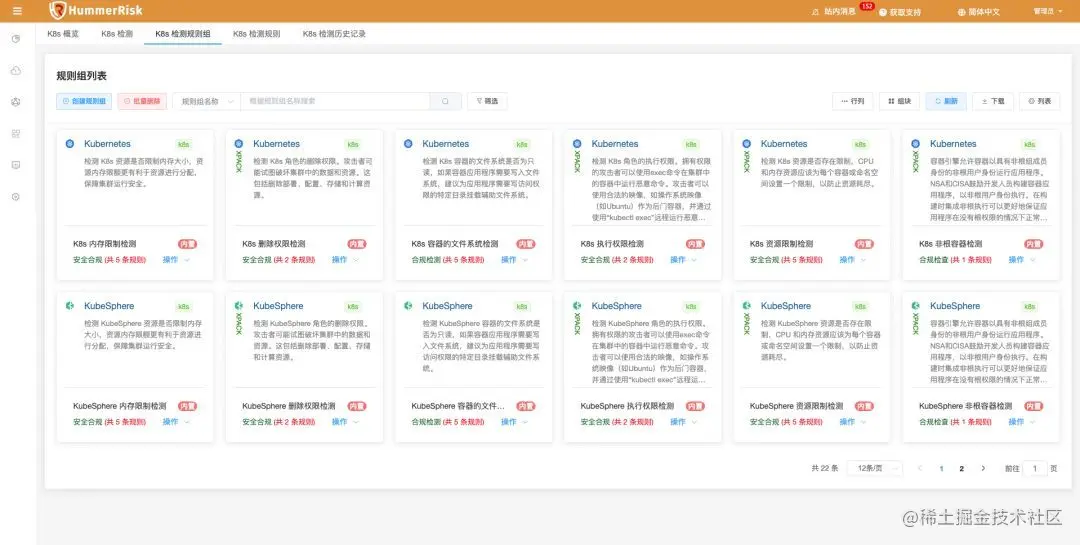Image resolution: width=1080 pixels, height=545 pixels.
Task: Open 站内消息 notifications link
Action: (840, 12)
